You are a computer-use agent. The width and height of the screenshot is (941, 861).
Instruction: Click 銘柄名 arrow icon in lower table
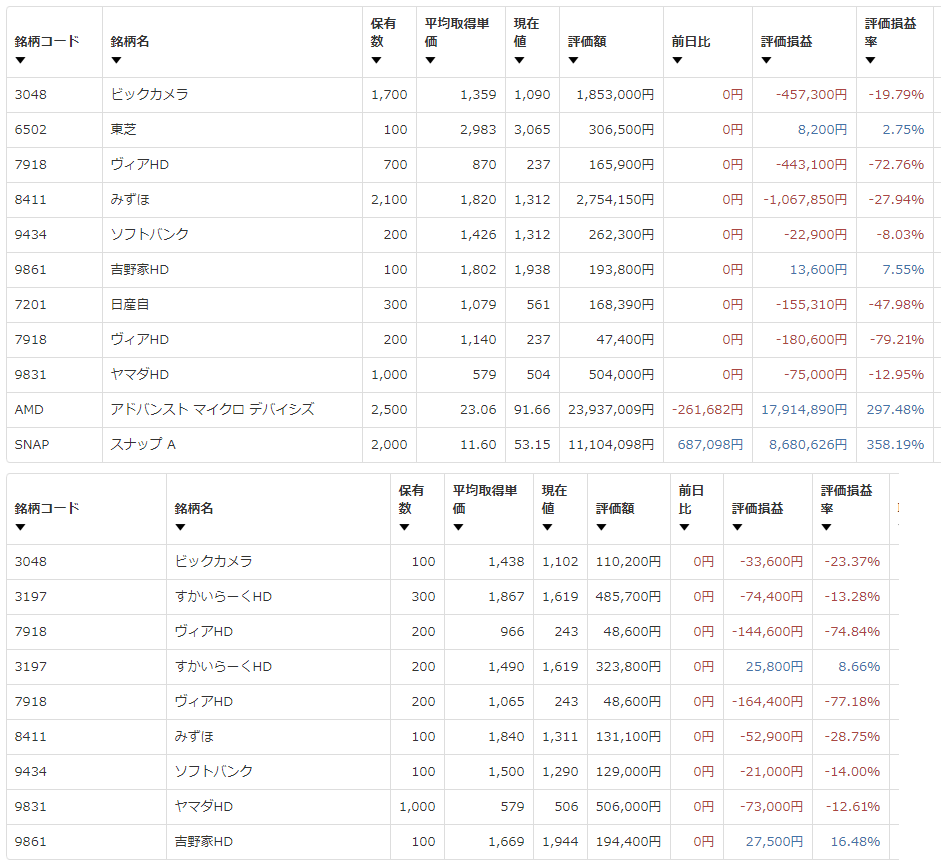(180, 527)
